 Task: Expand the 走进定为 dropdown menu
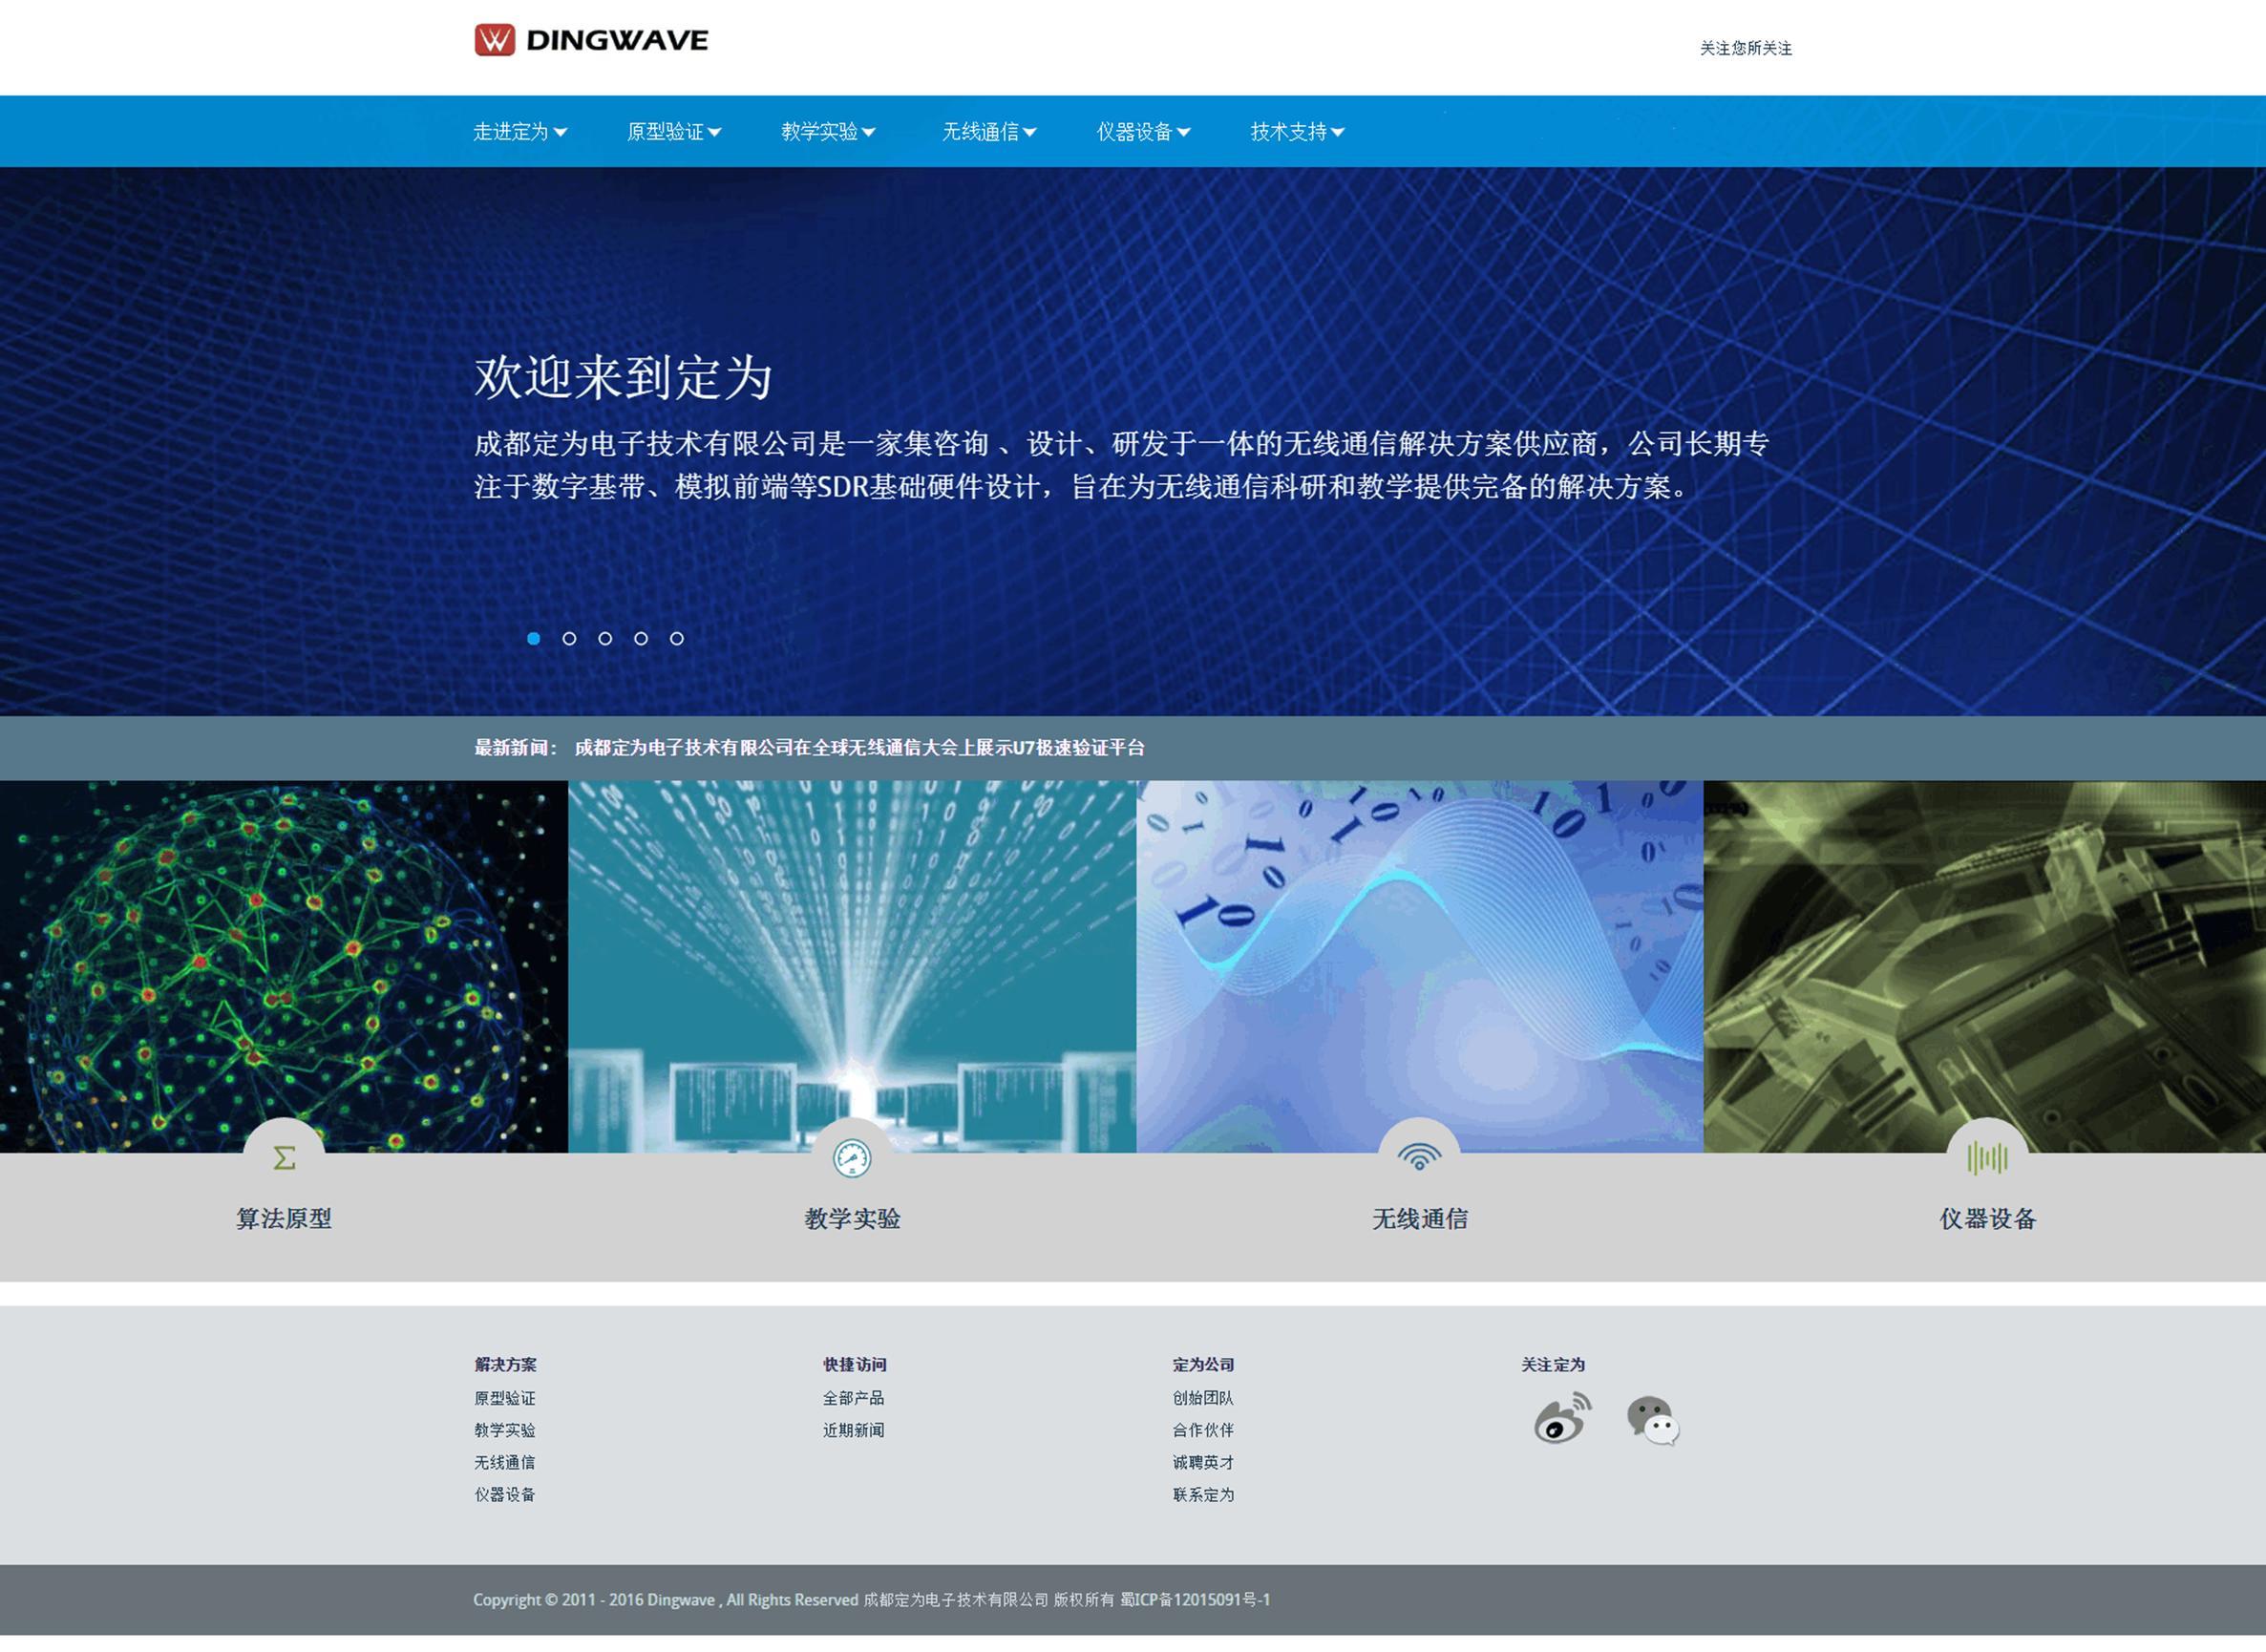click(520, 132)
